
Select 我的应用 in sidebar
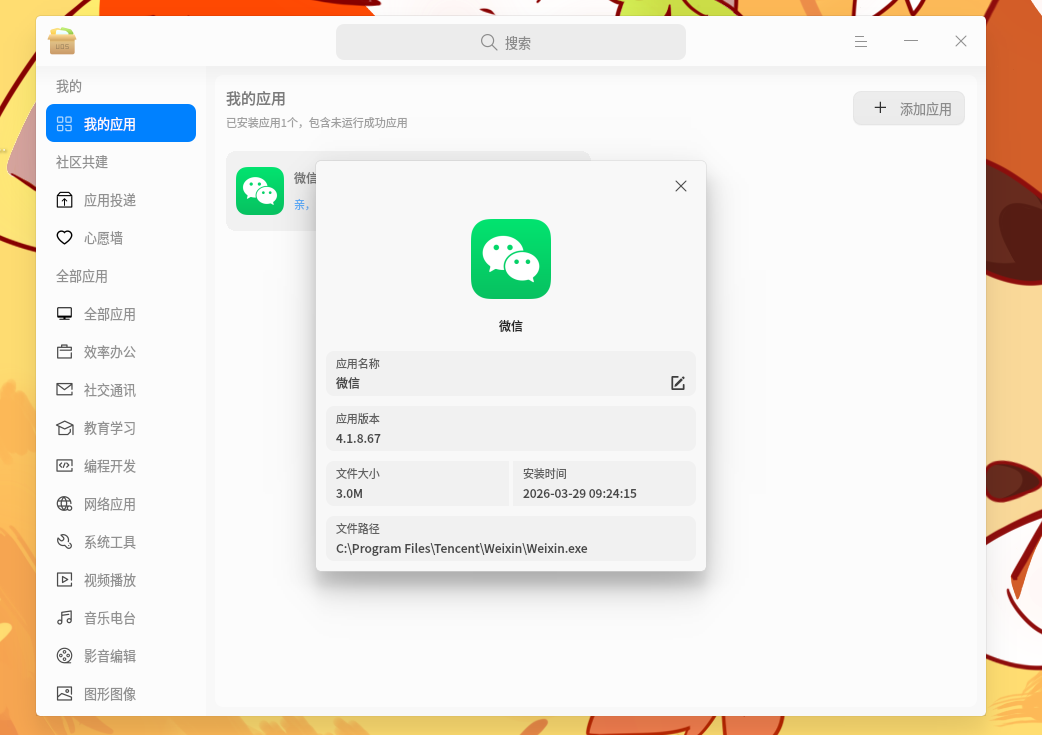121,124
